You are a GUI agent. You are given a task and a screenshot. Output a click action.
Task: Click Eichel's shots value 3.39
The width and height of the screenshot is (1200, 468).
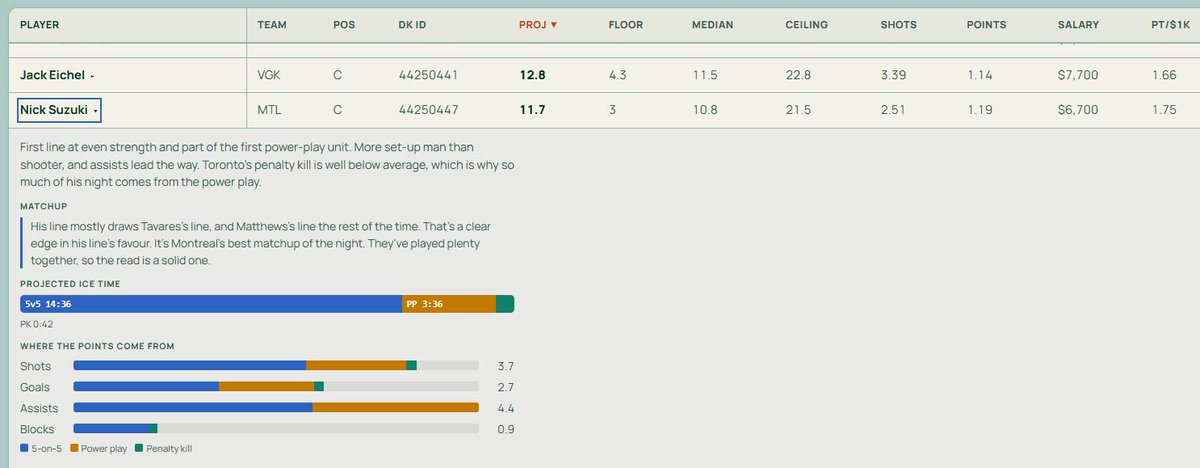[x=893, y=75]
